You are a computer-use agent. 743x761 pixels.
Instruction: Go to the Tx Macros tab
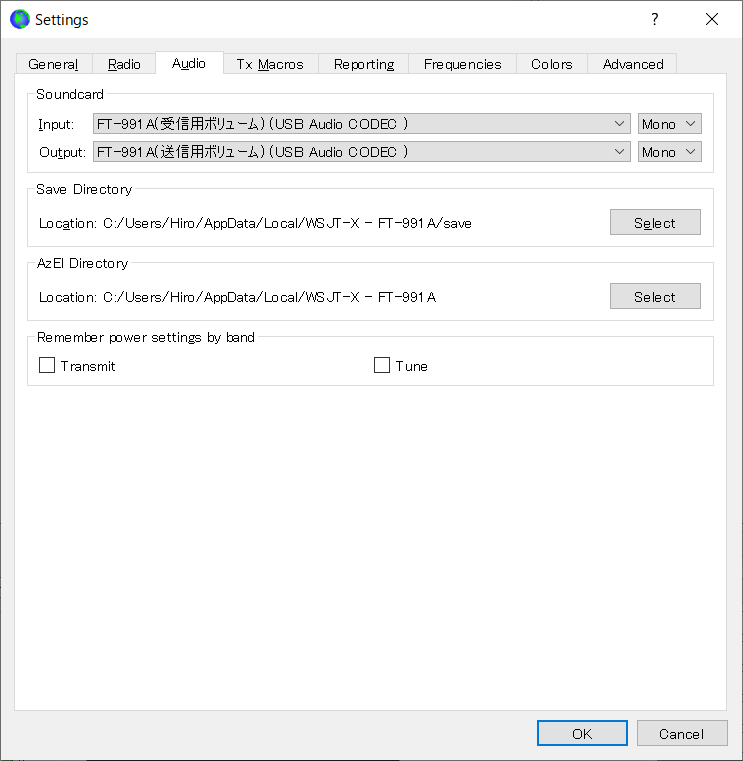(270, 64)
